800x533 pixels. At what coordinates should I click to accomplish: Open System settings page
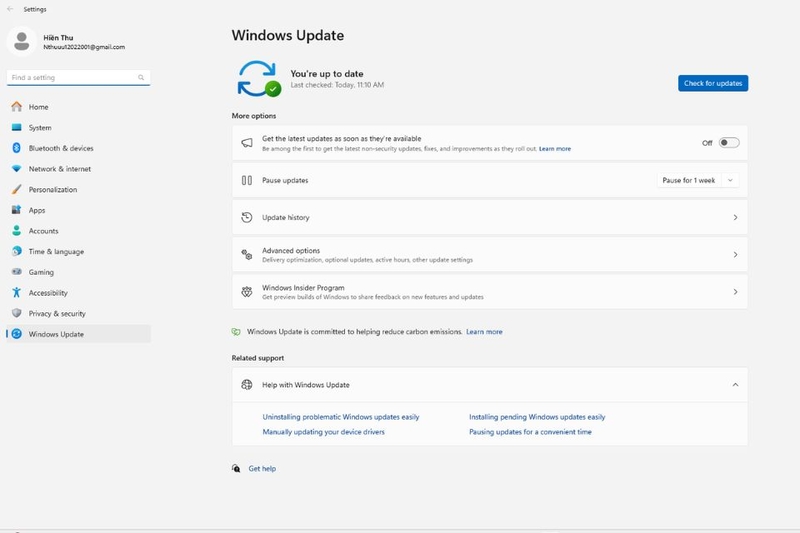click(x=79, y=128)
